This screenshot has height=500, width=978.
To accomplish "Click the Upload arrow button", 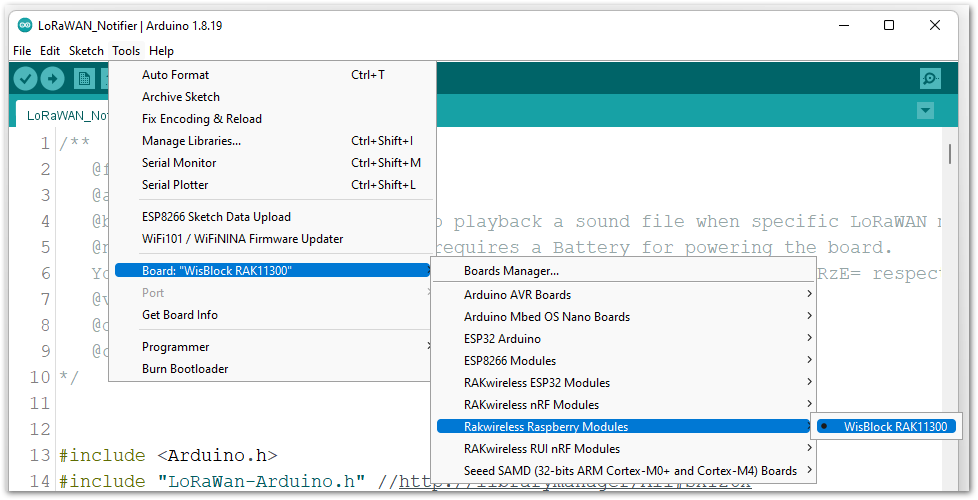I will (52, 79).
